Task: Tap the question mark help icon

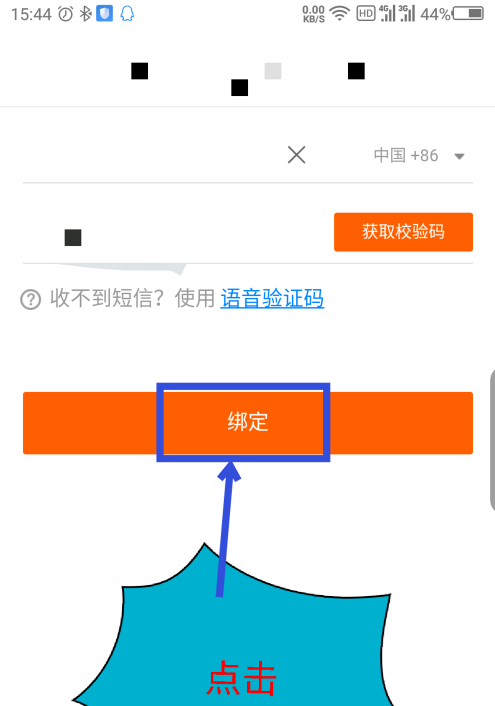Action: coord(31,299)
